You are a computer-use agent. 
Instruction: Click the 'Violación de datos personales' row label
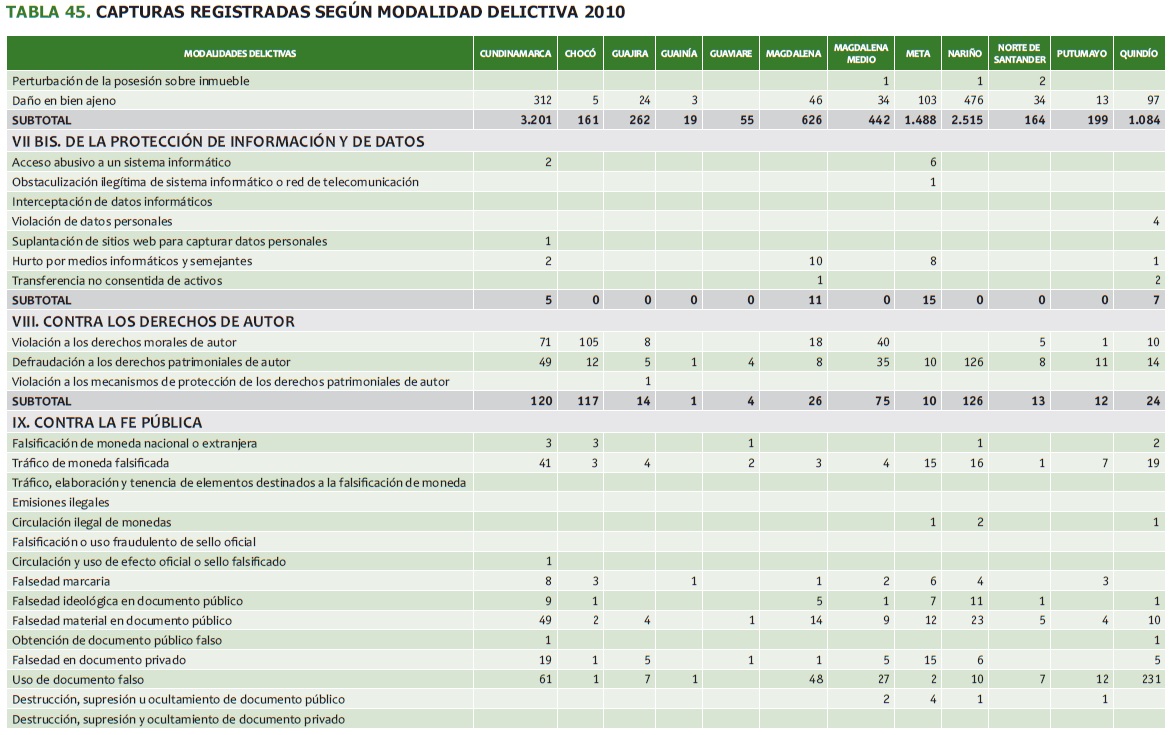point(92,221)
